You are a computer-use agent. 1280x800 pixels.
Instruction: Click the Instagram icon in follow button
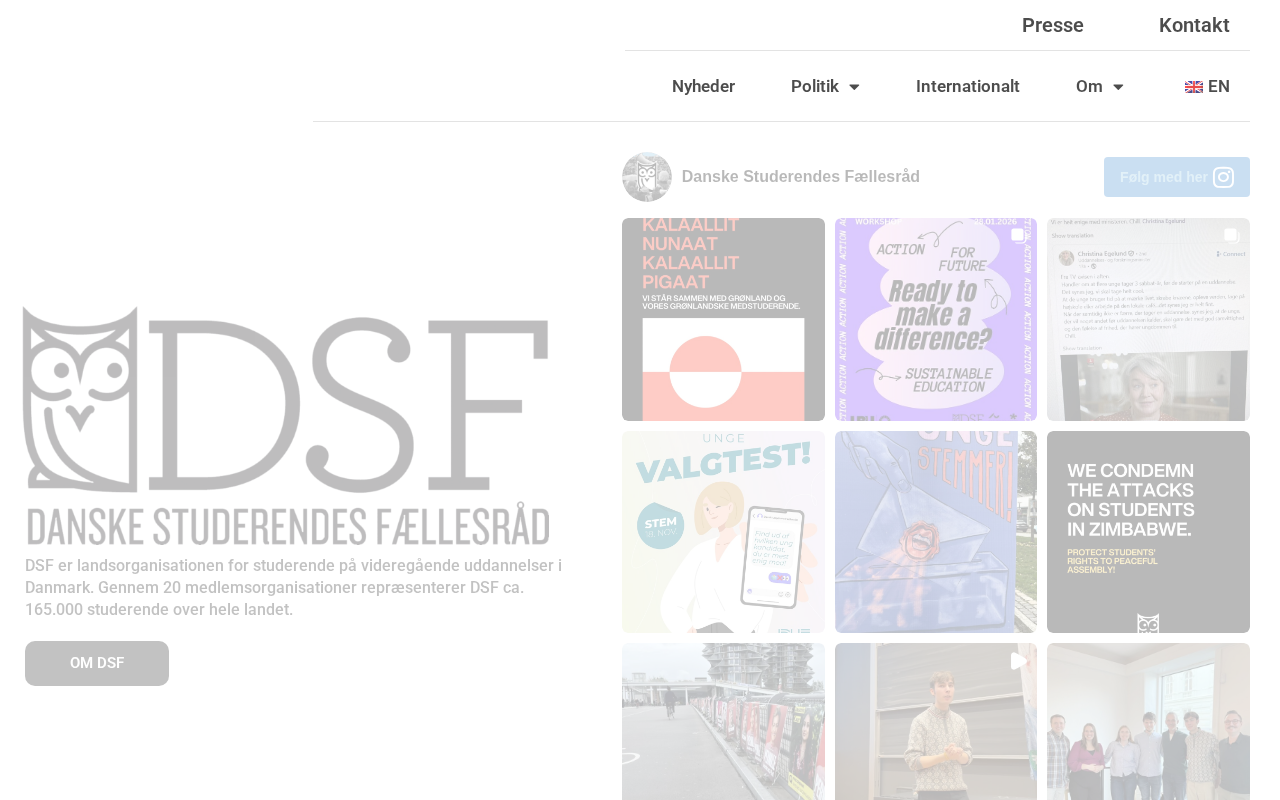click(x=1223, y=177)
